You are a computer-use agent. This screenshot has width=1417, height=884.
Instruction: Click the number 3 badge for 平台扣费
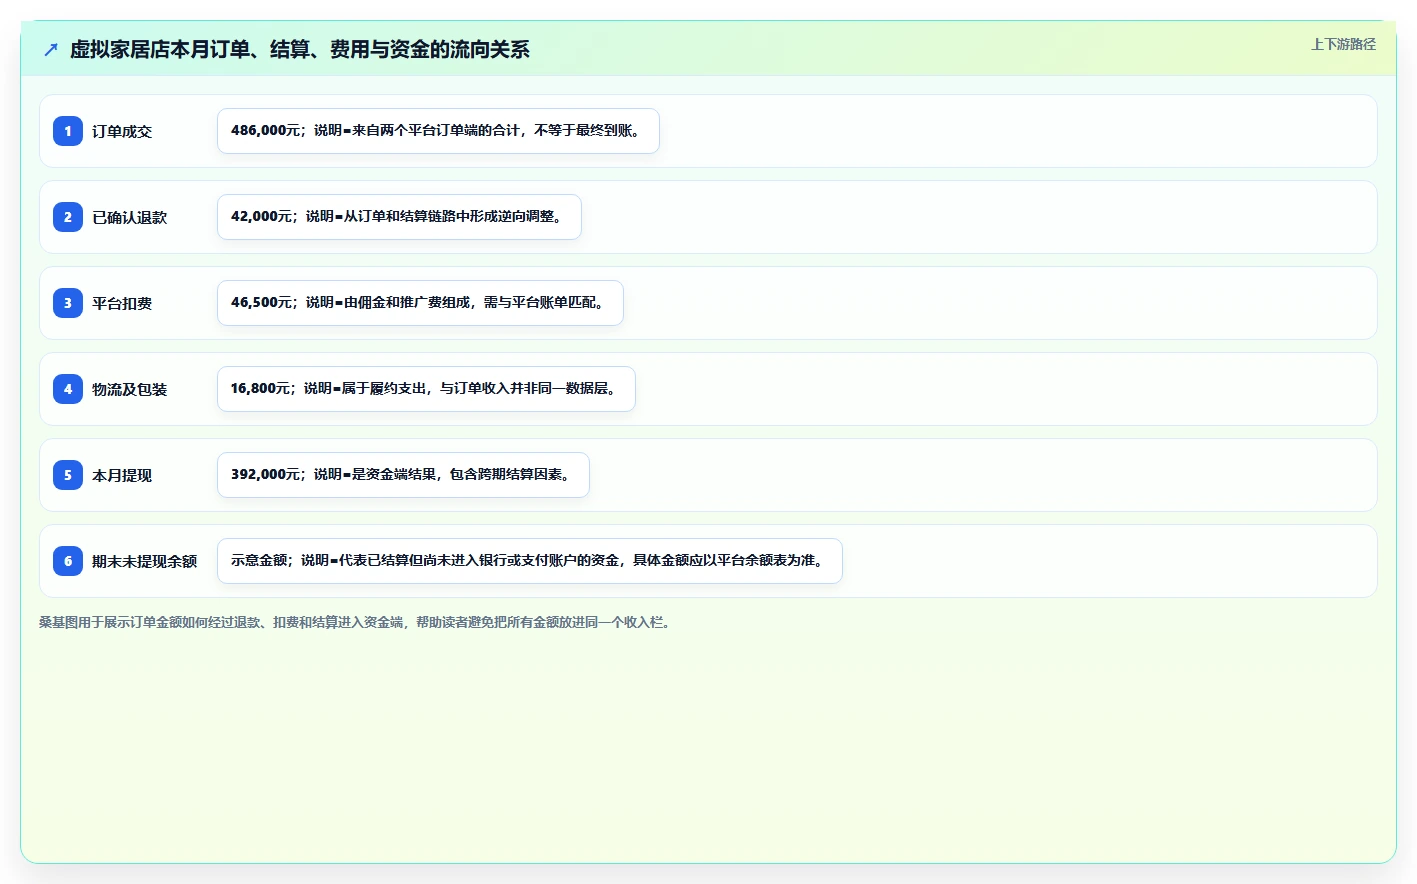[68, 303]
